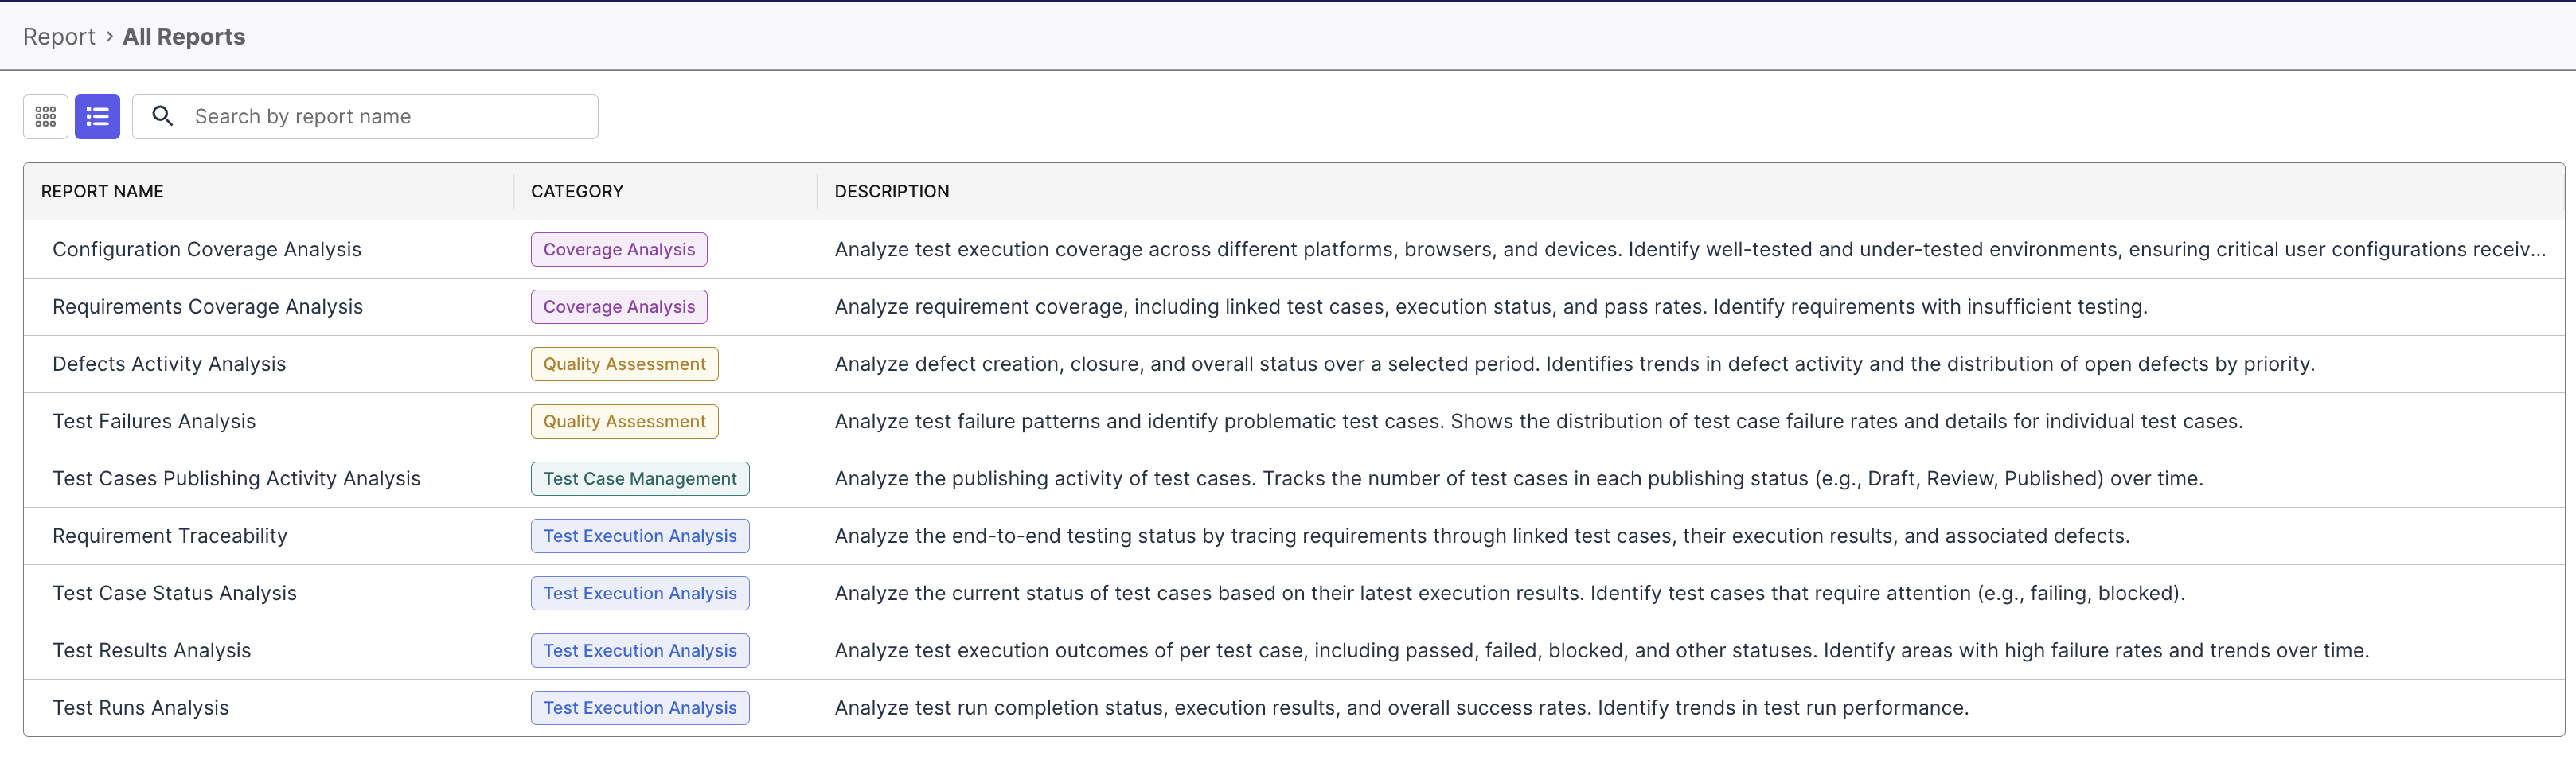Open the Test Runs Analysis report
Image resolution: width=2576 pixels, height=764 pixels.
140,707
